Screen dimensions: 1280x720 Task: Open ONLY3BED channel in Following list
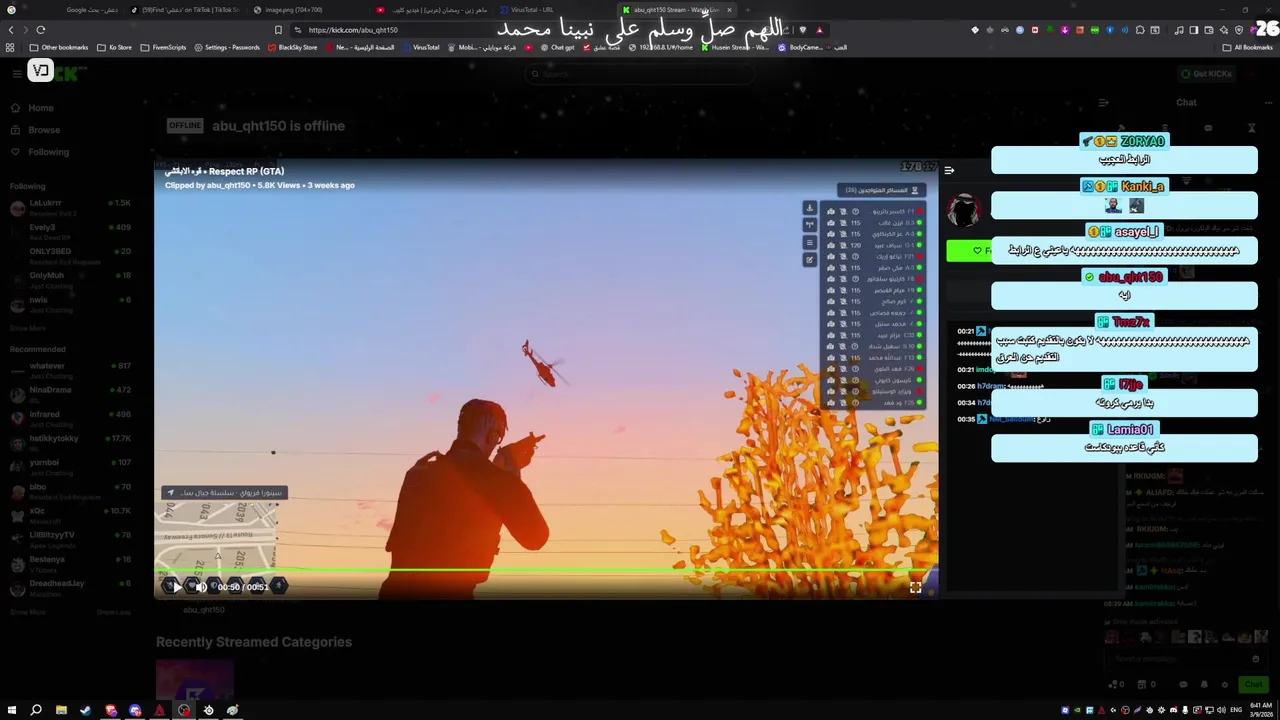[x=70, y=256]
